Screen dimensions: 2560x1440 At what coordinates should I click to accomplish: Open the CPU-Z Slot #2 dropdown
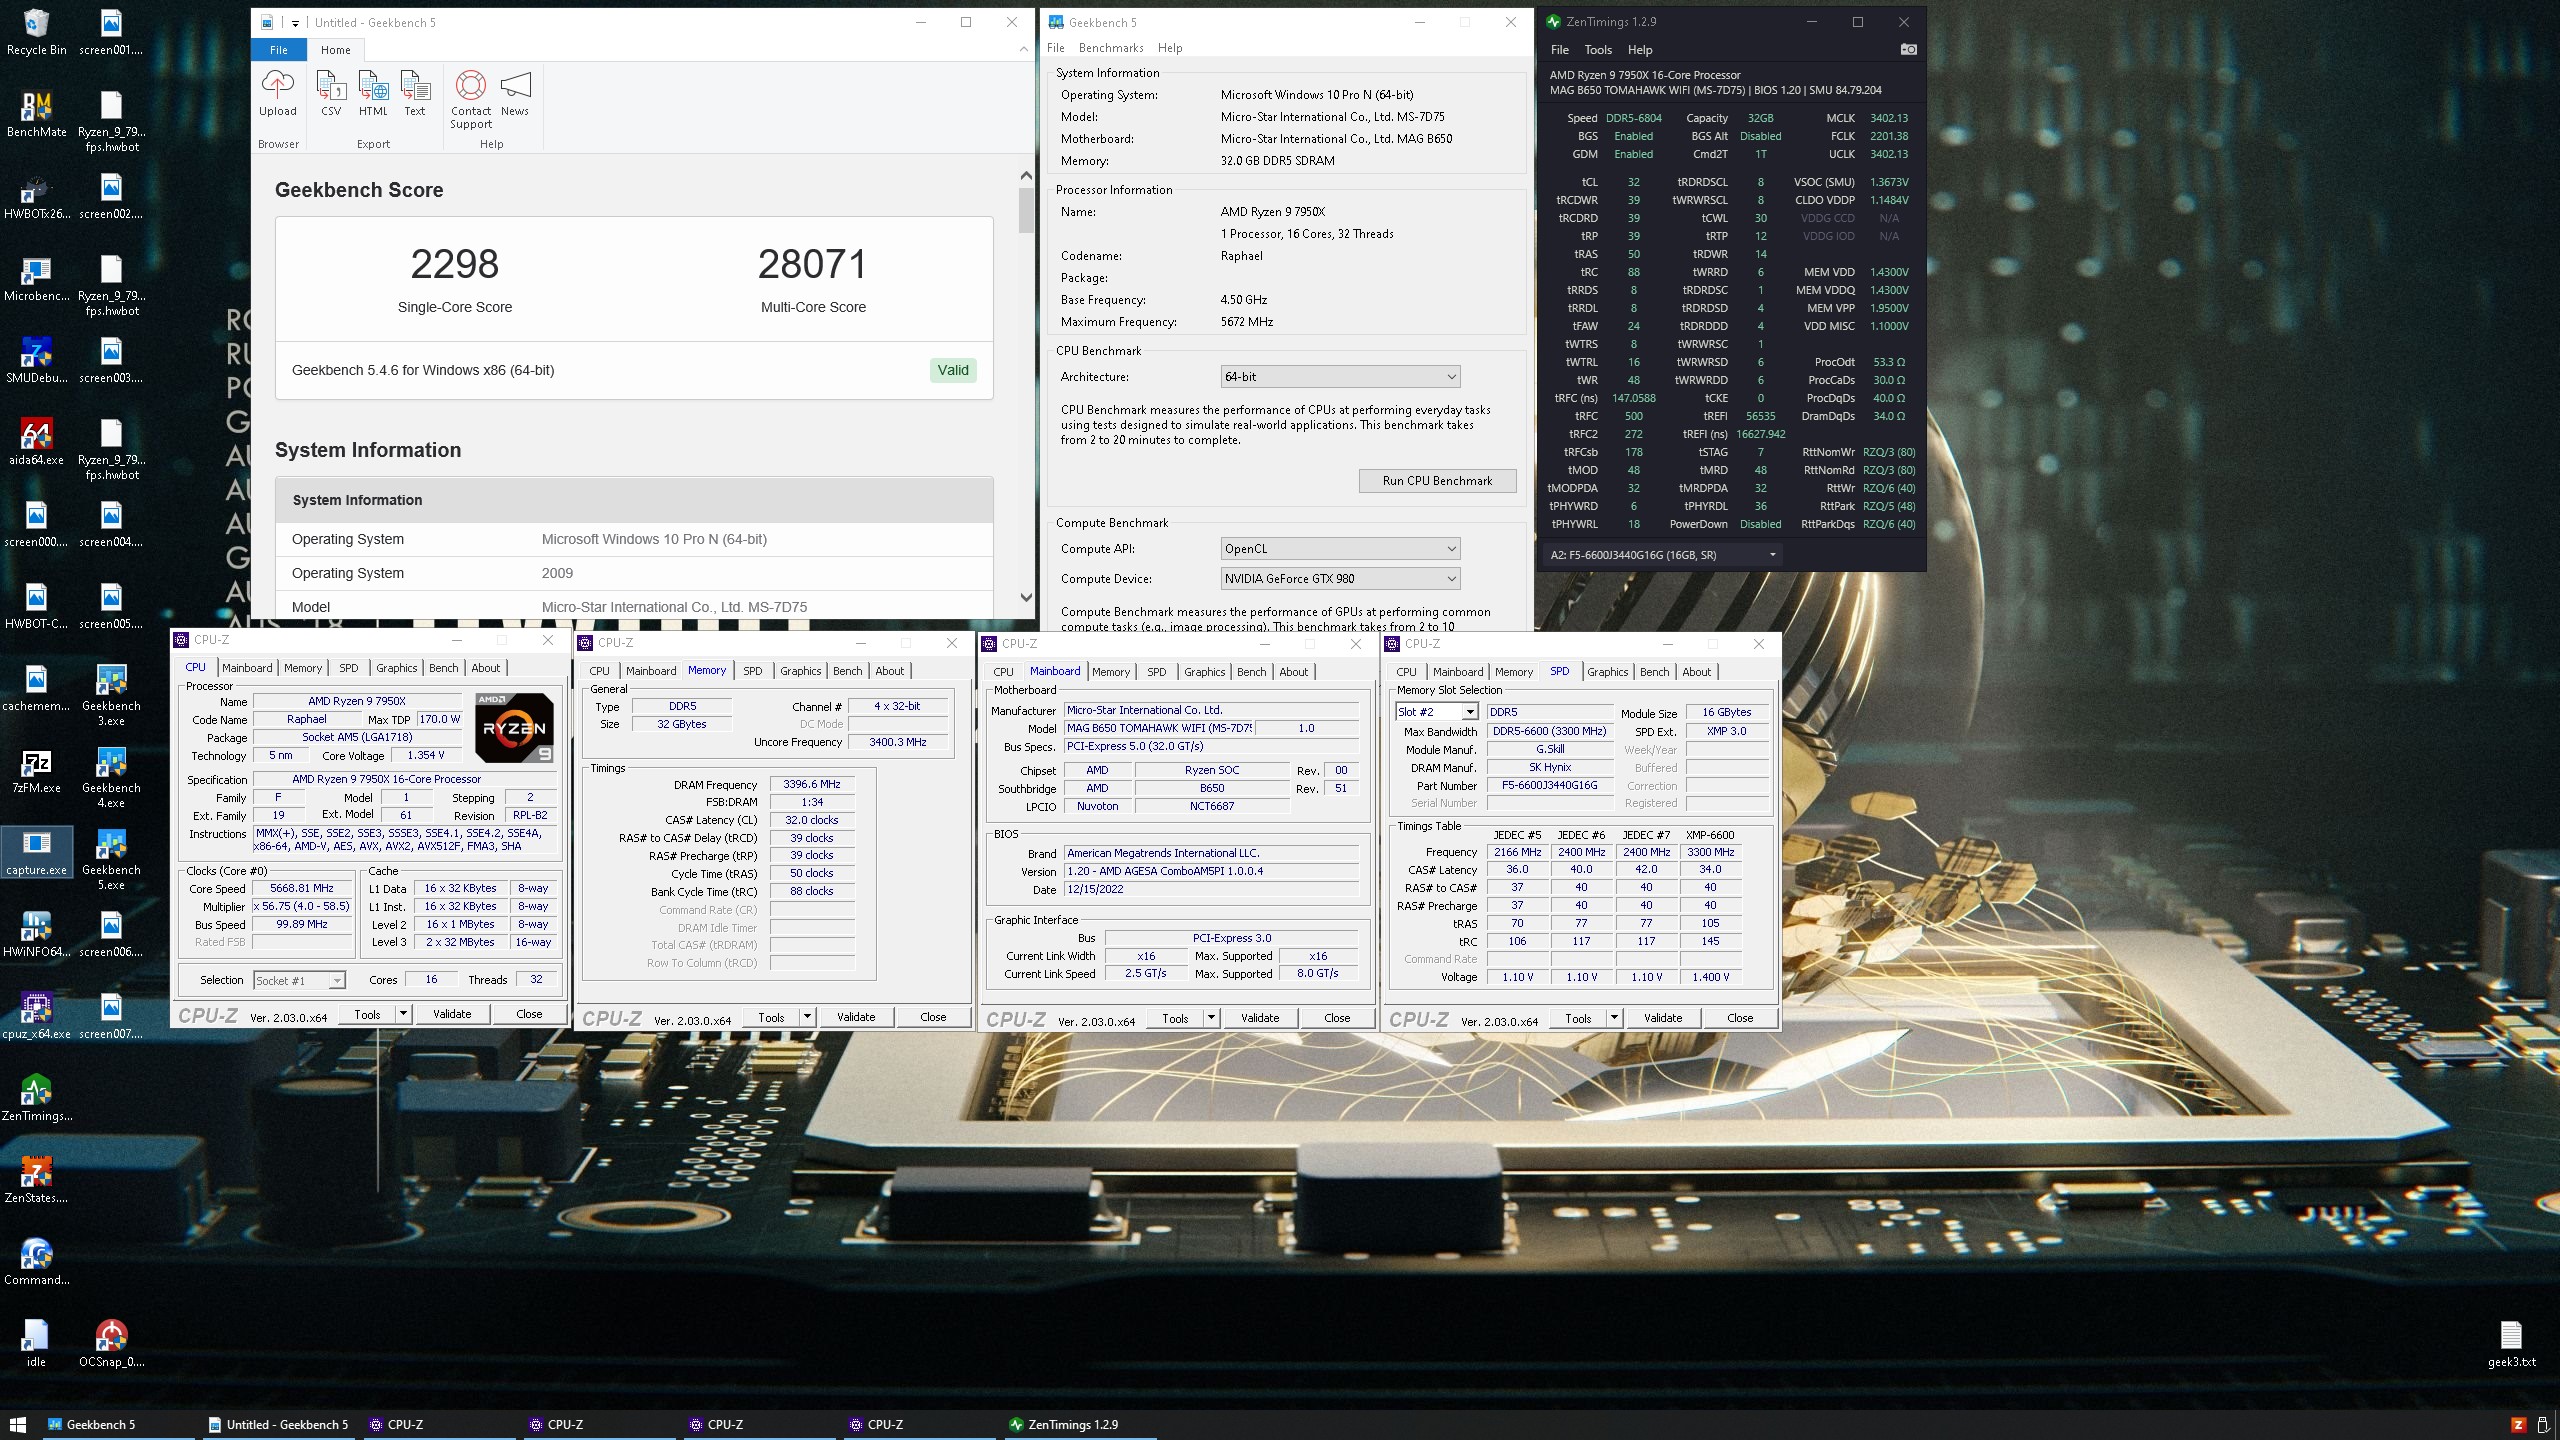coord(1436,712)
